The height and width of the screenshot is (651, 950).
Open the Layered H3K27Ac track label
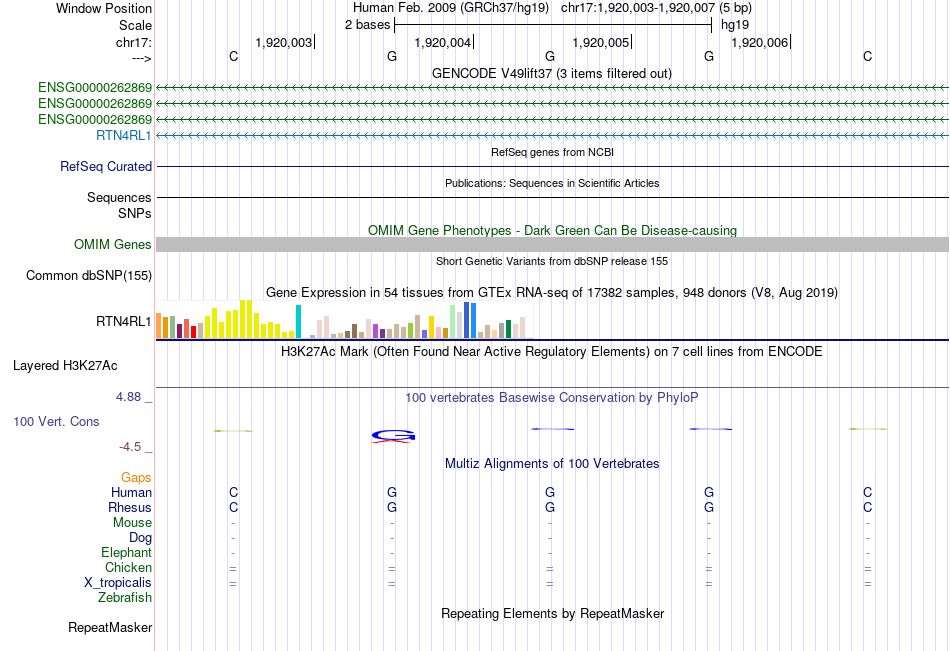[x=65, y=366]
